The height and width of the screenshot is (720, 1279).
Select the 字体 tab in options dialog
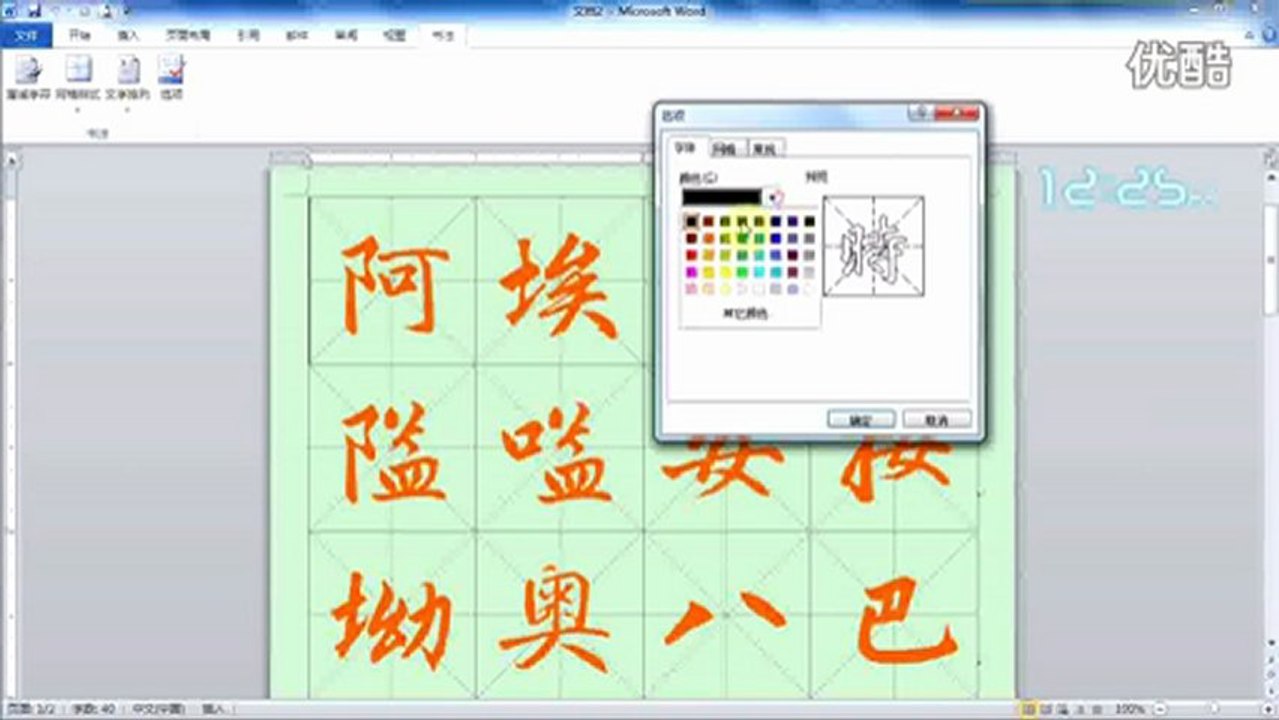point(686,146)
